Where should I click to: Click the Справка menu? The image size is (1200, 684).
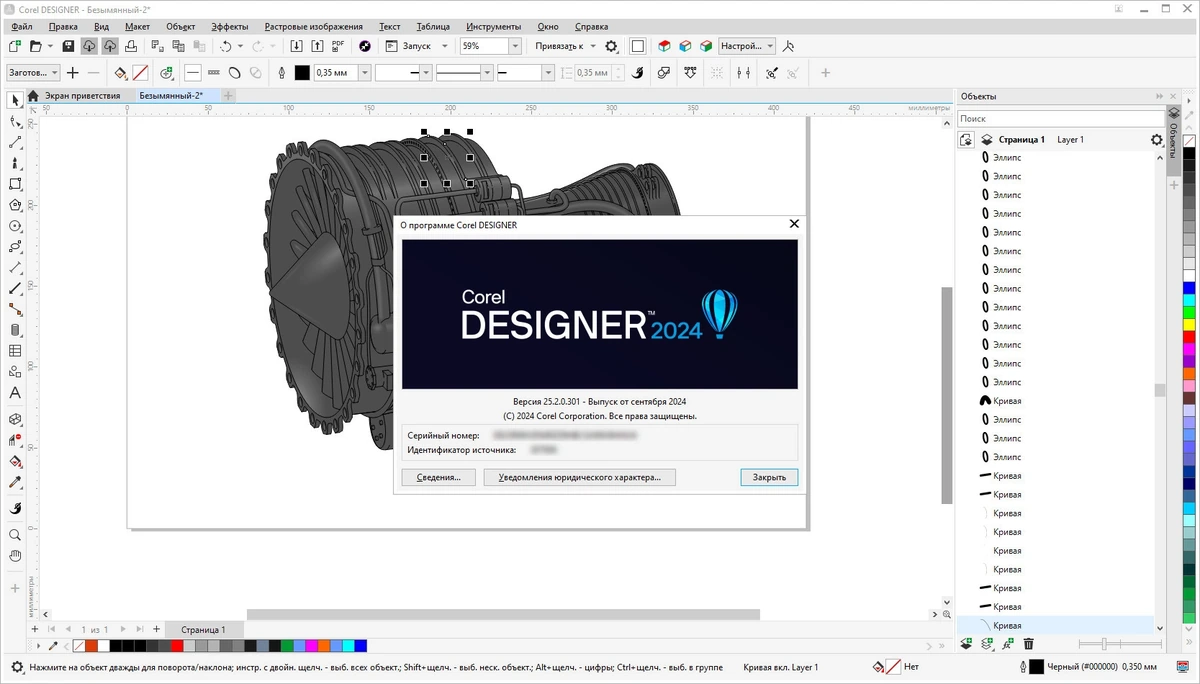click(591, 27)
